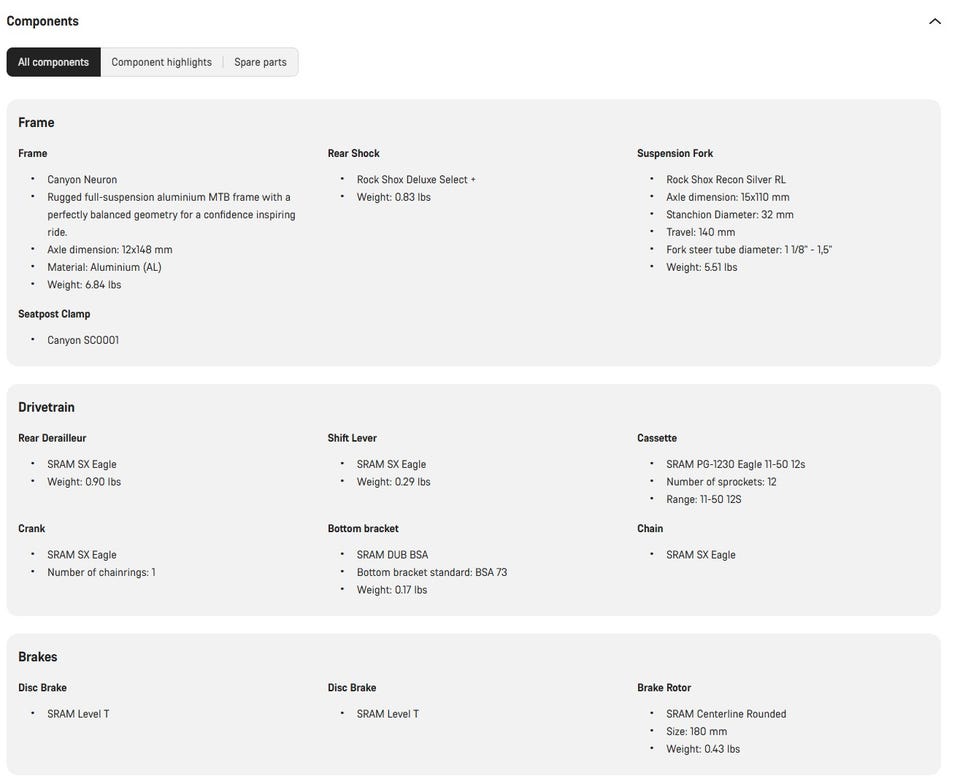Collapse the Components section chevron
The image size is (960, 784).
click(934, 21)
